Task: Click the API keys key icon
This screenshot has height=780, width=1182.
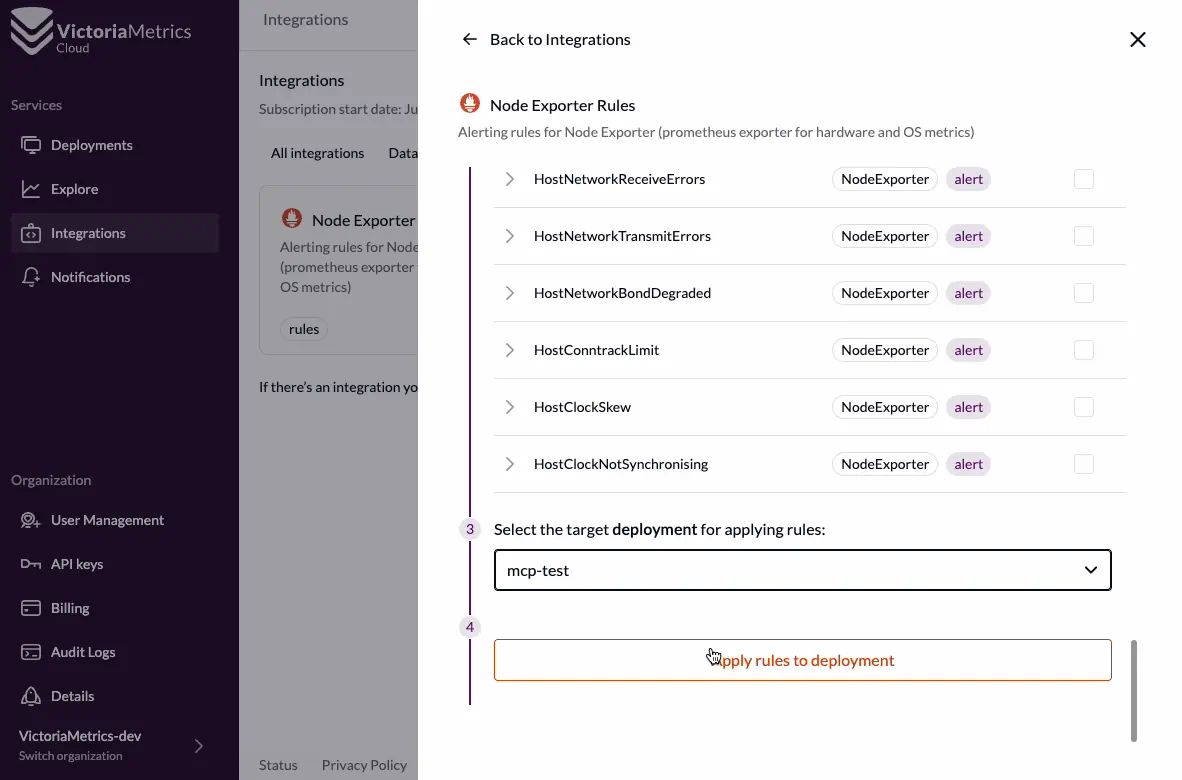Action: tap(31, 564)
